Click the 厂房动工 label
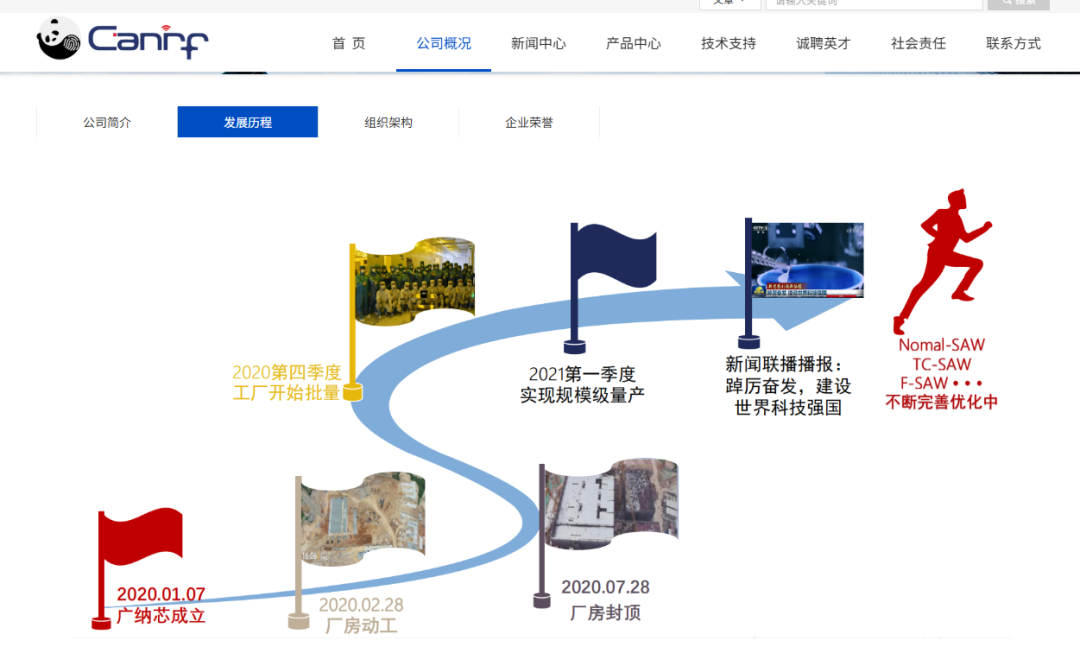Screen dimensions: 1080x647 (x=361, y=626)
